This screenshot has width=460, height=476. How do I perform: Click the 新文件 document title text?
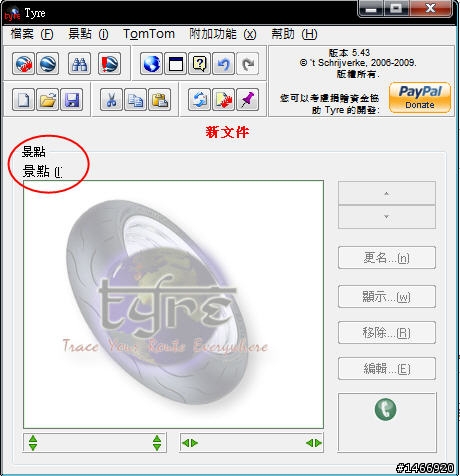point(227,132)
